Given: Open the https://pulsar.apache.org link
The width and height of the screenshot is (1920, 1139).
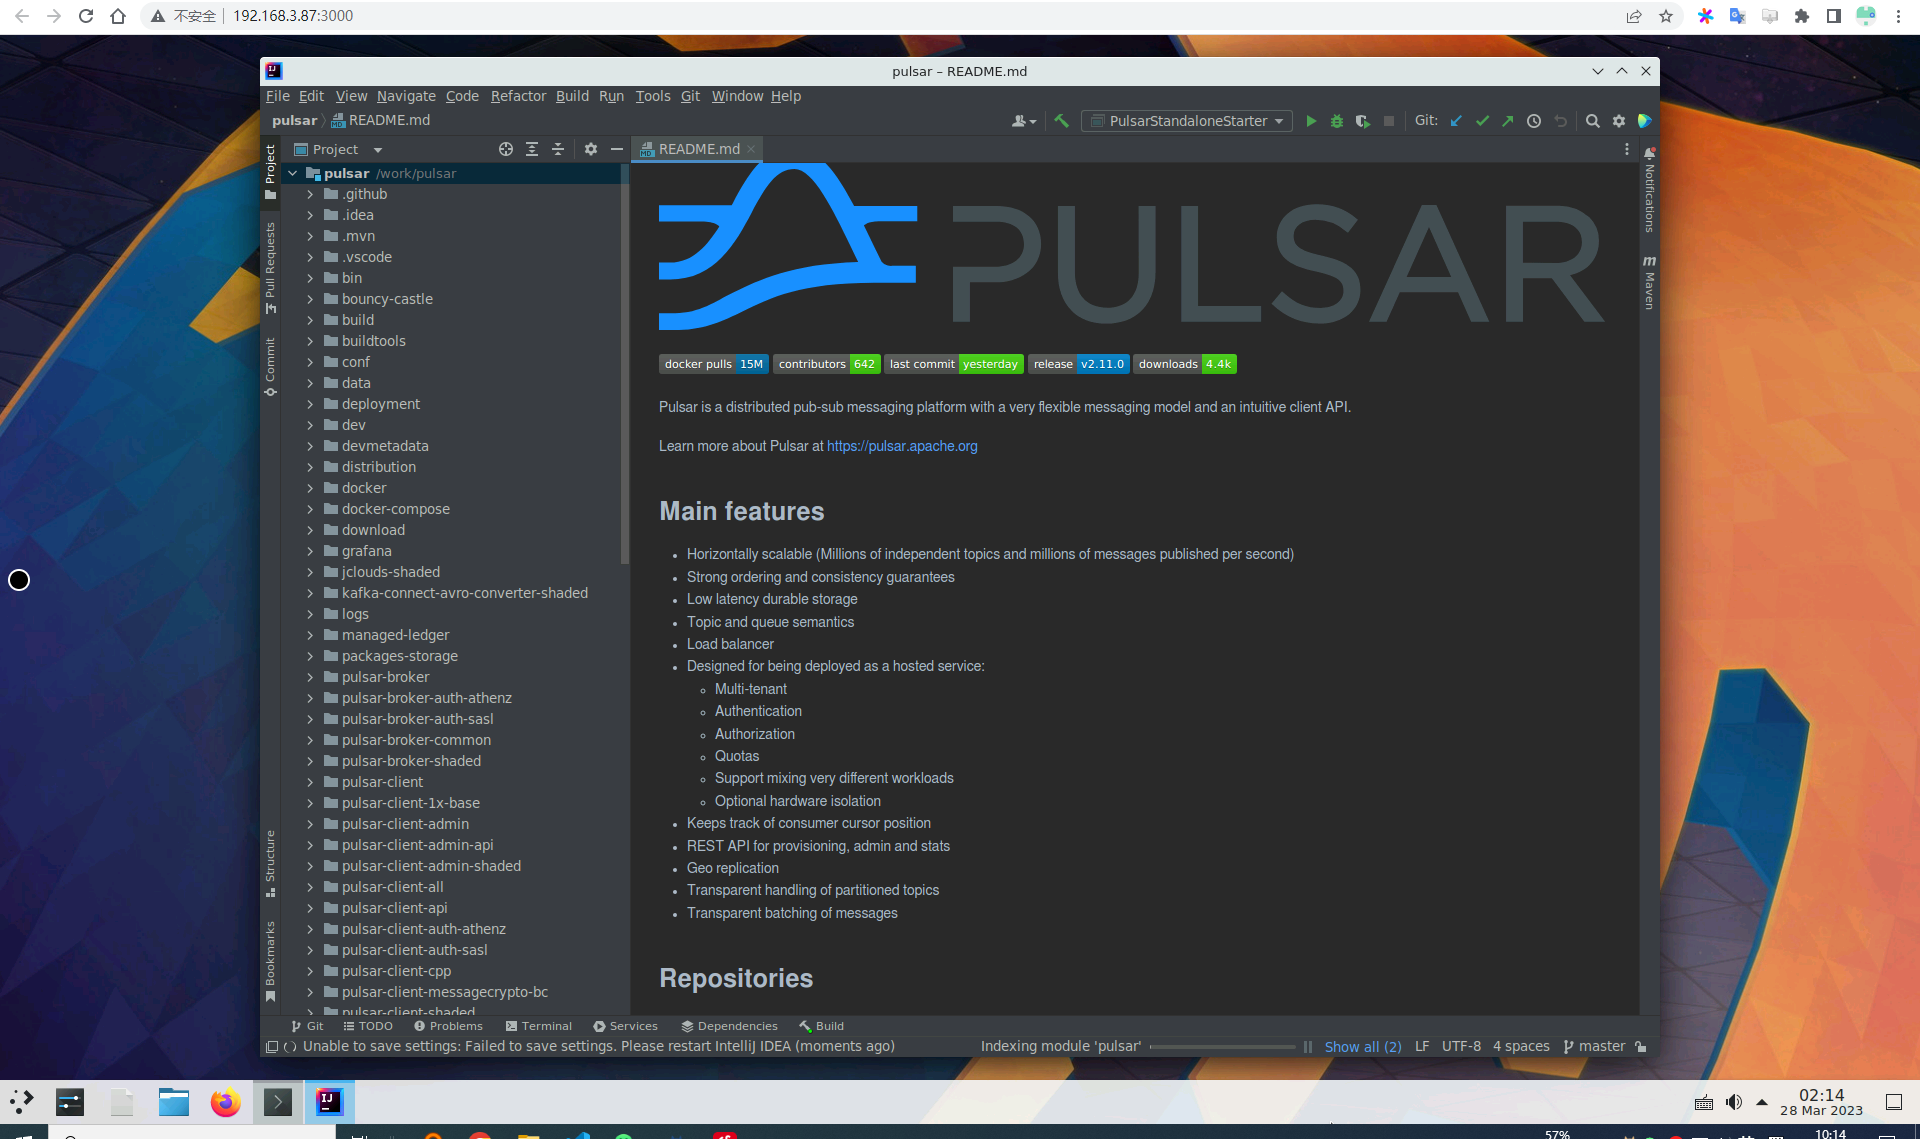Looking at the screenshot, I should coord(902,446).
